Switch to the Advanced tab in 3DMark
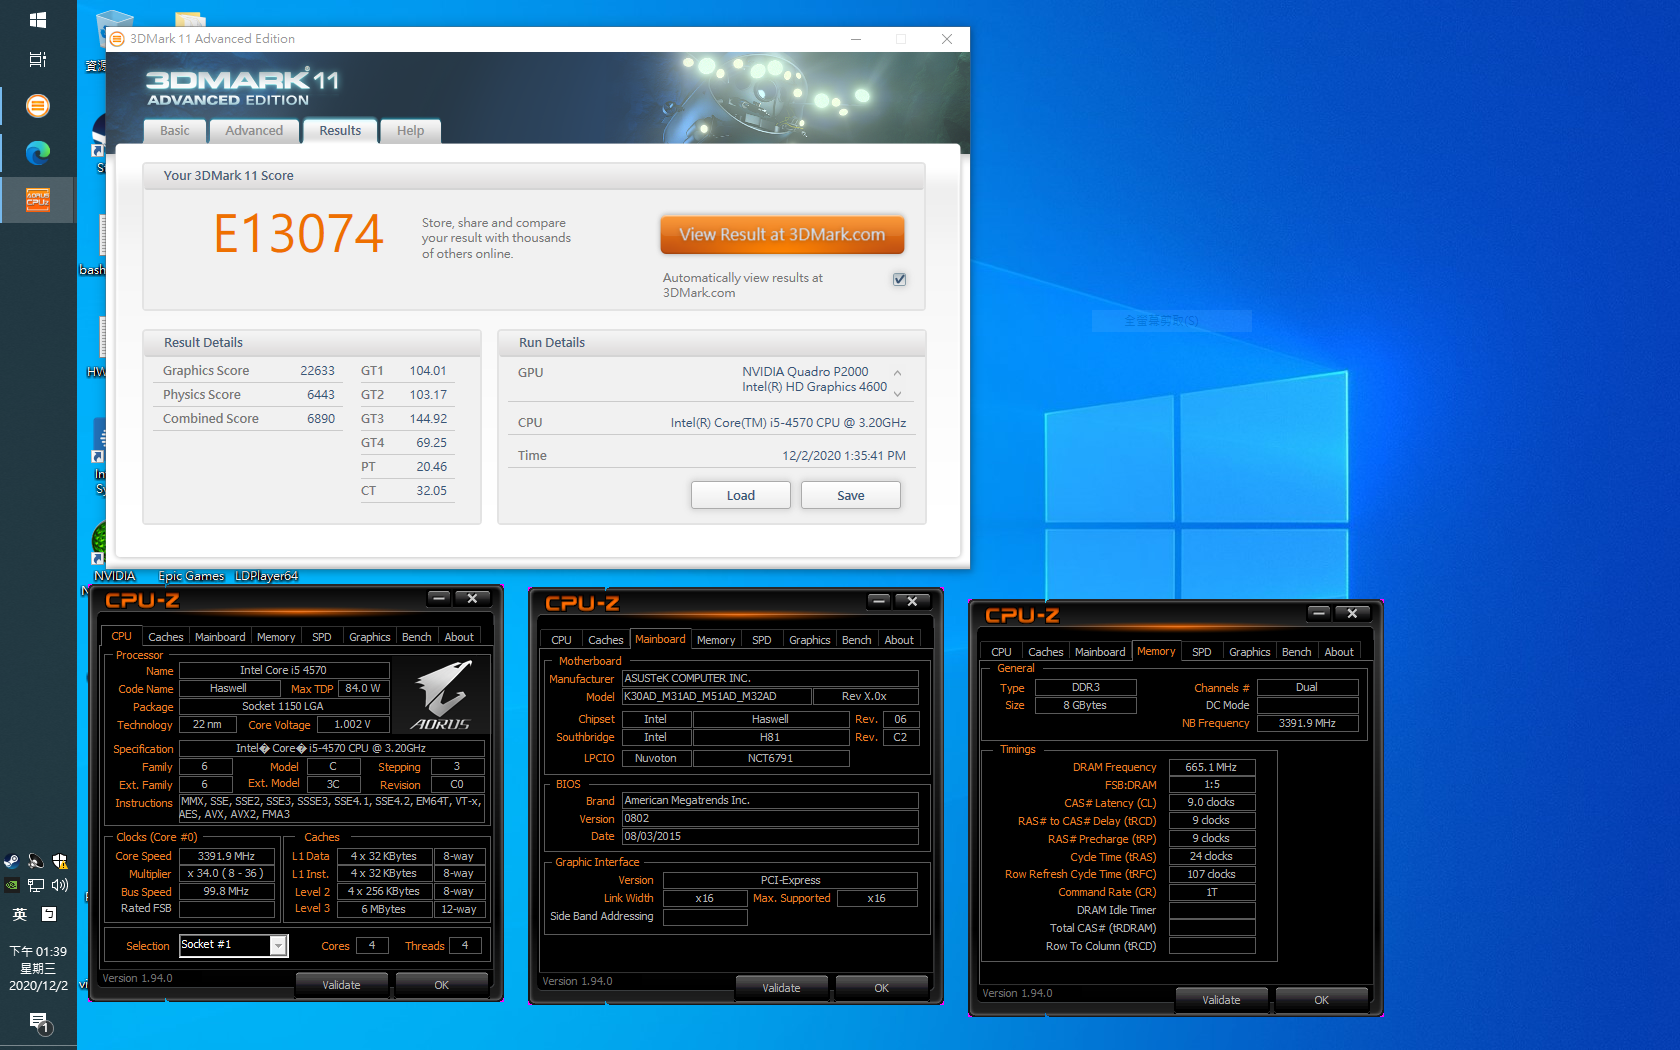Image resolution: width=1680 pixels, height=1050 pixels. (x=254, y=131)
